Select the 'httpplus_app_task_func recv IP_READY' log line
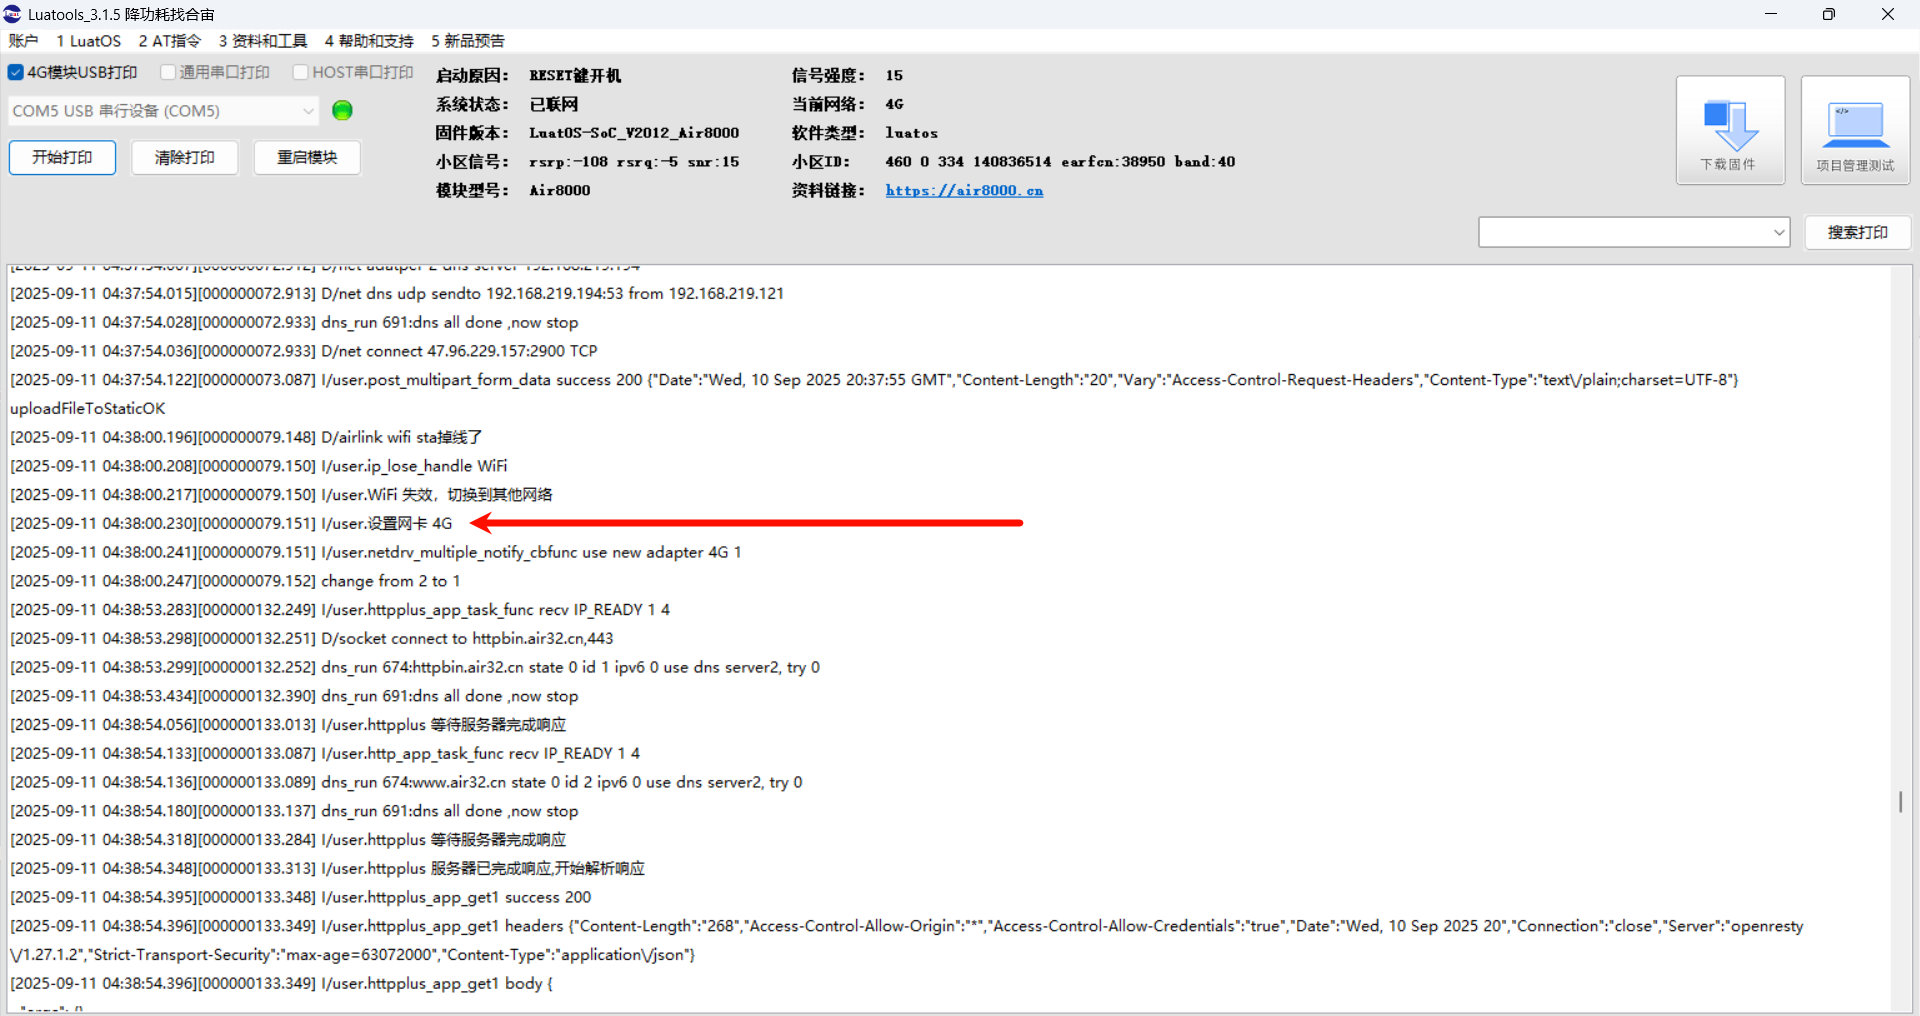 [x=340, y=609]
